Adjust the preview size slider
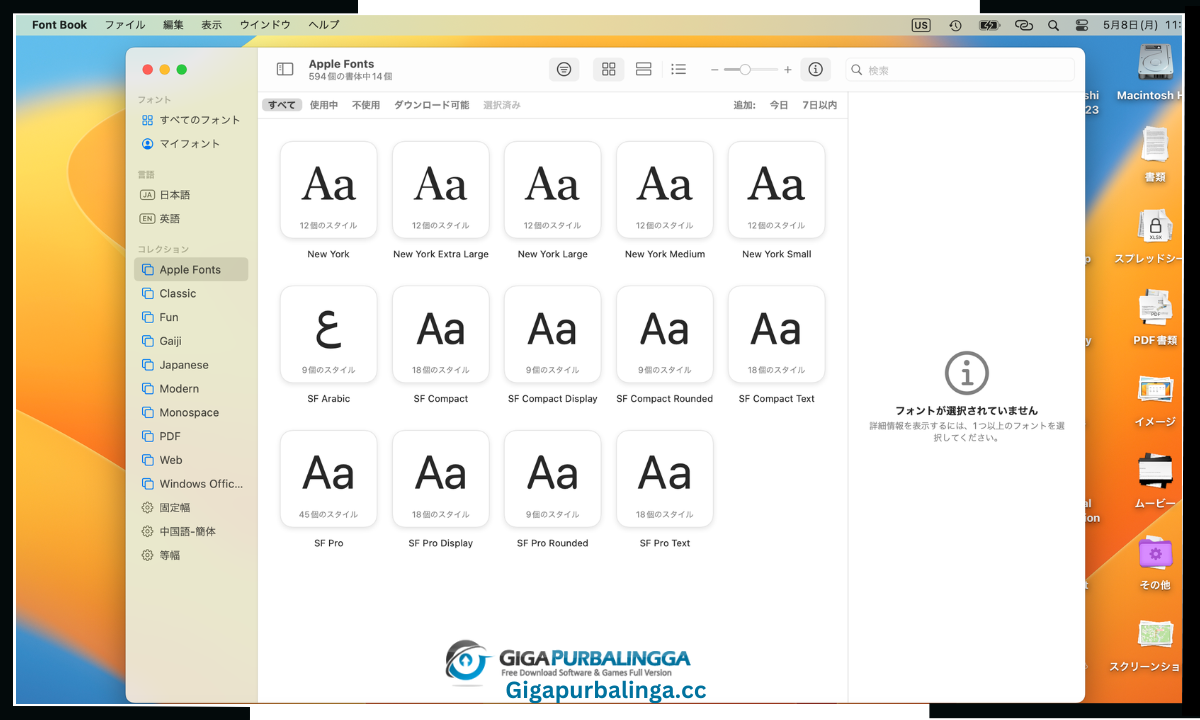Image resolution: width=1200 pixels, height=720 pixels. (751, 70)
